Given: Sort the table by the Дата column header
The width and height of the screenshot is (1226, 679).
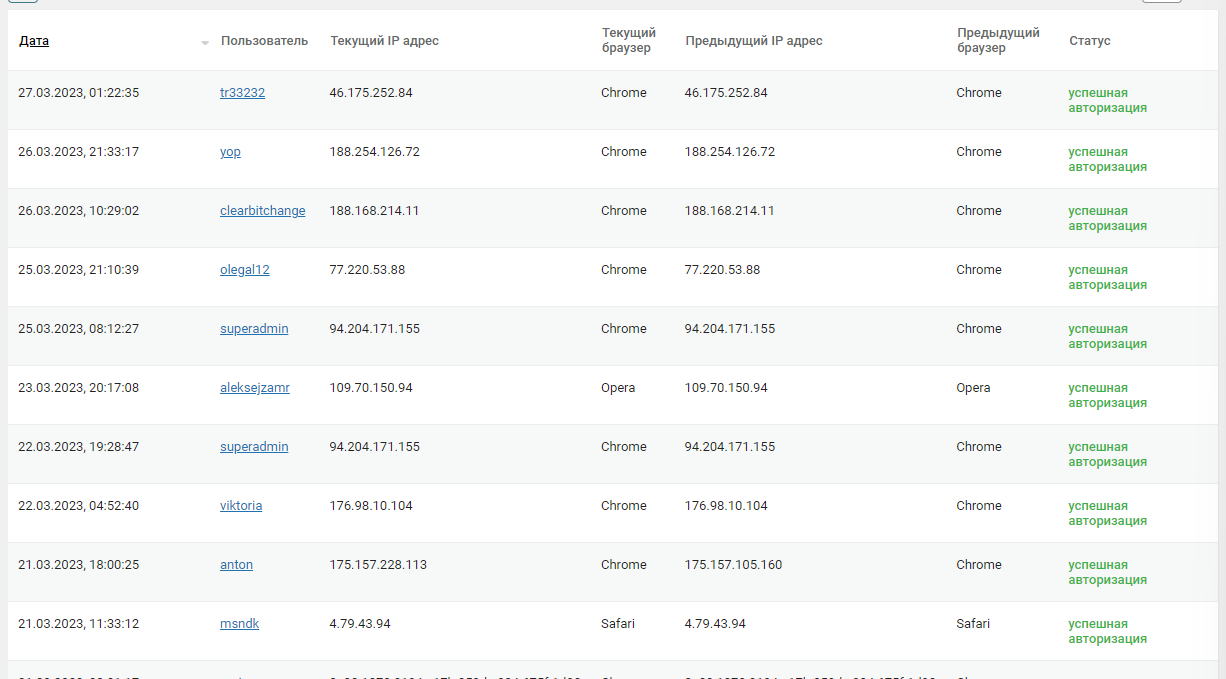Looking at the screenshot, I should [34, 41].
